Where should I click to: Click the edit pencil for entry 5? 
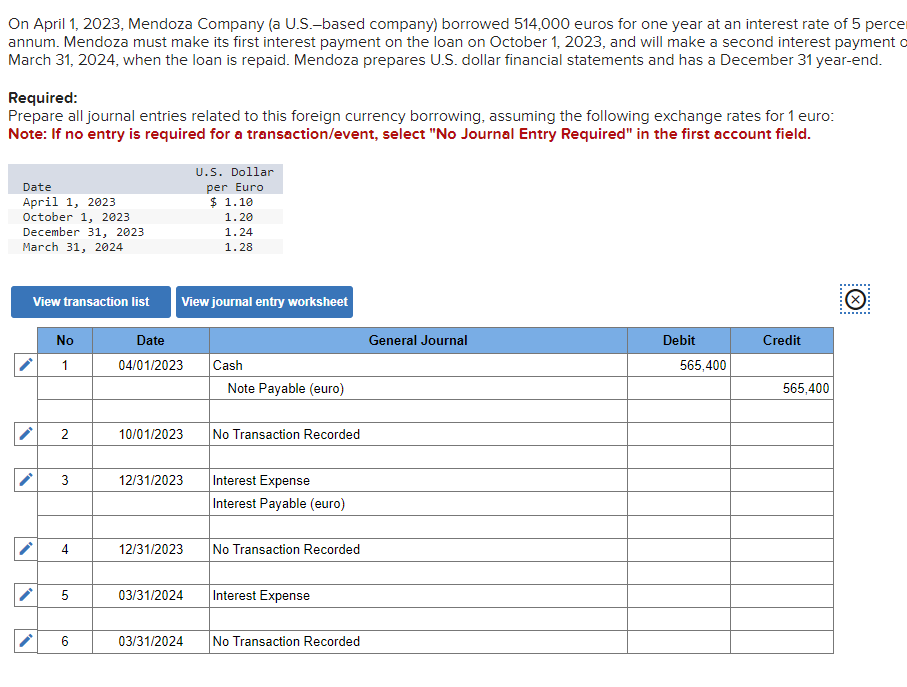(25, 595)
